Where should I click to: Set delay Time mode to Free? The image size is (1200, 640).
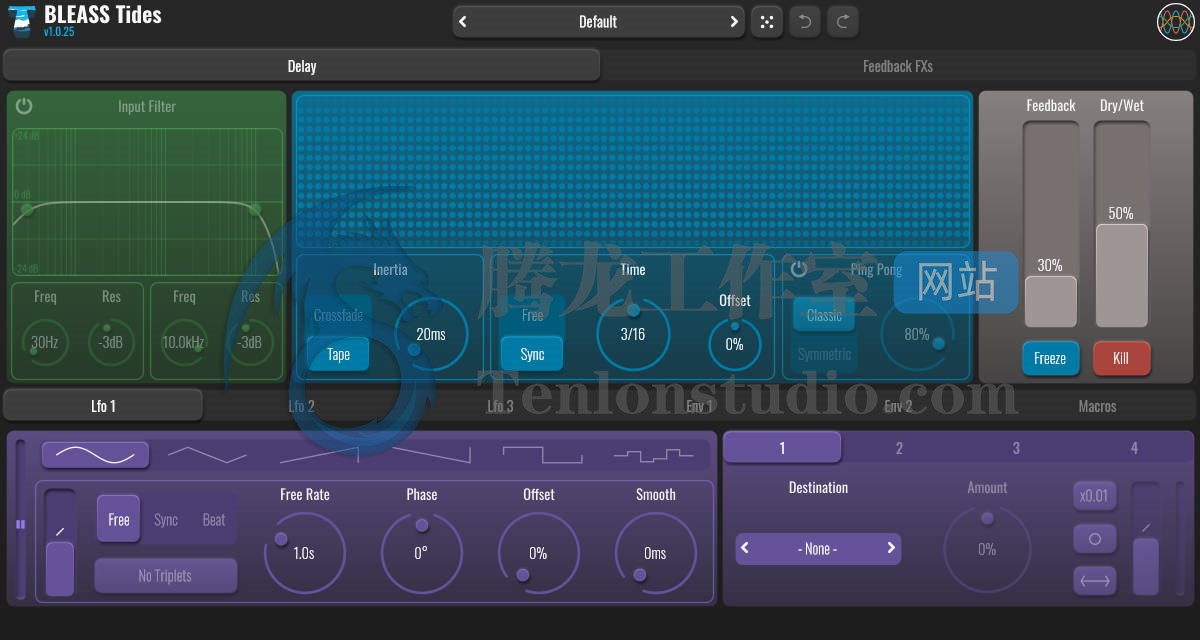(x=532, y=315)
